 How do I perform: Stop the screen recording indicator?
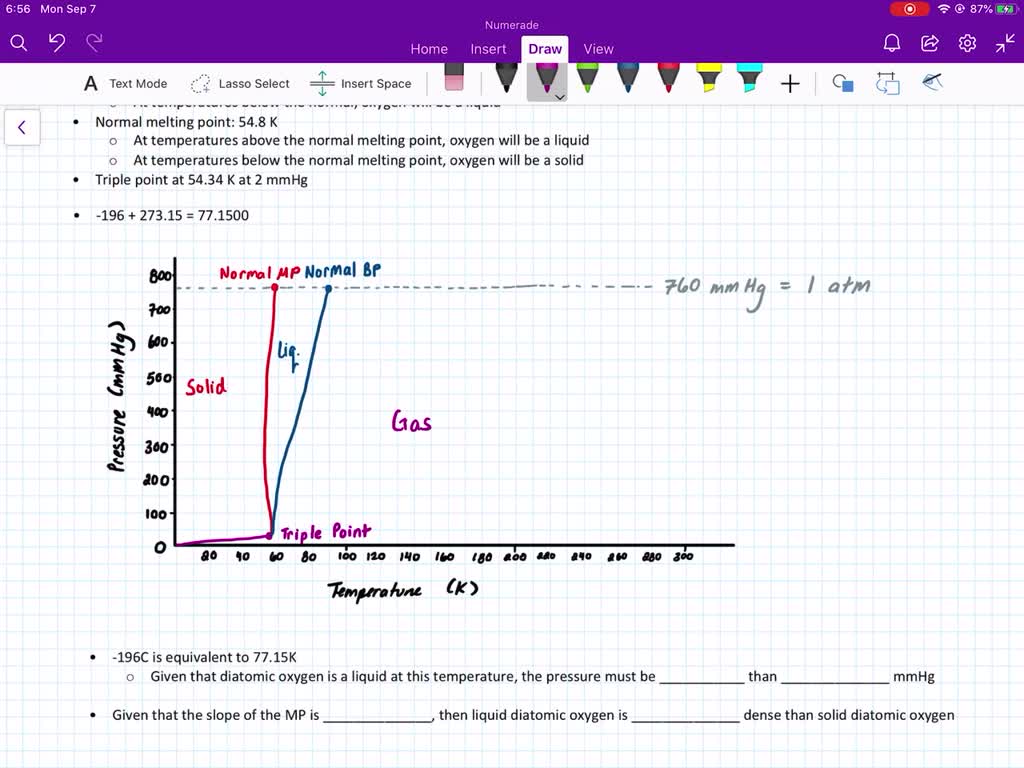pyautogui.click(x=909, y=9)
